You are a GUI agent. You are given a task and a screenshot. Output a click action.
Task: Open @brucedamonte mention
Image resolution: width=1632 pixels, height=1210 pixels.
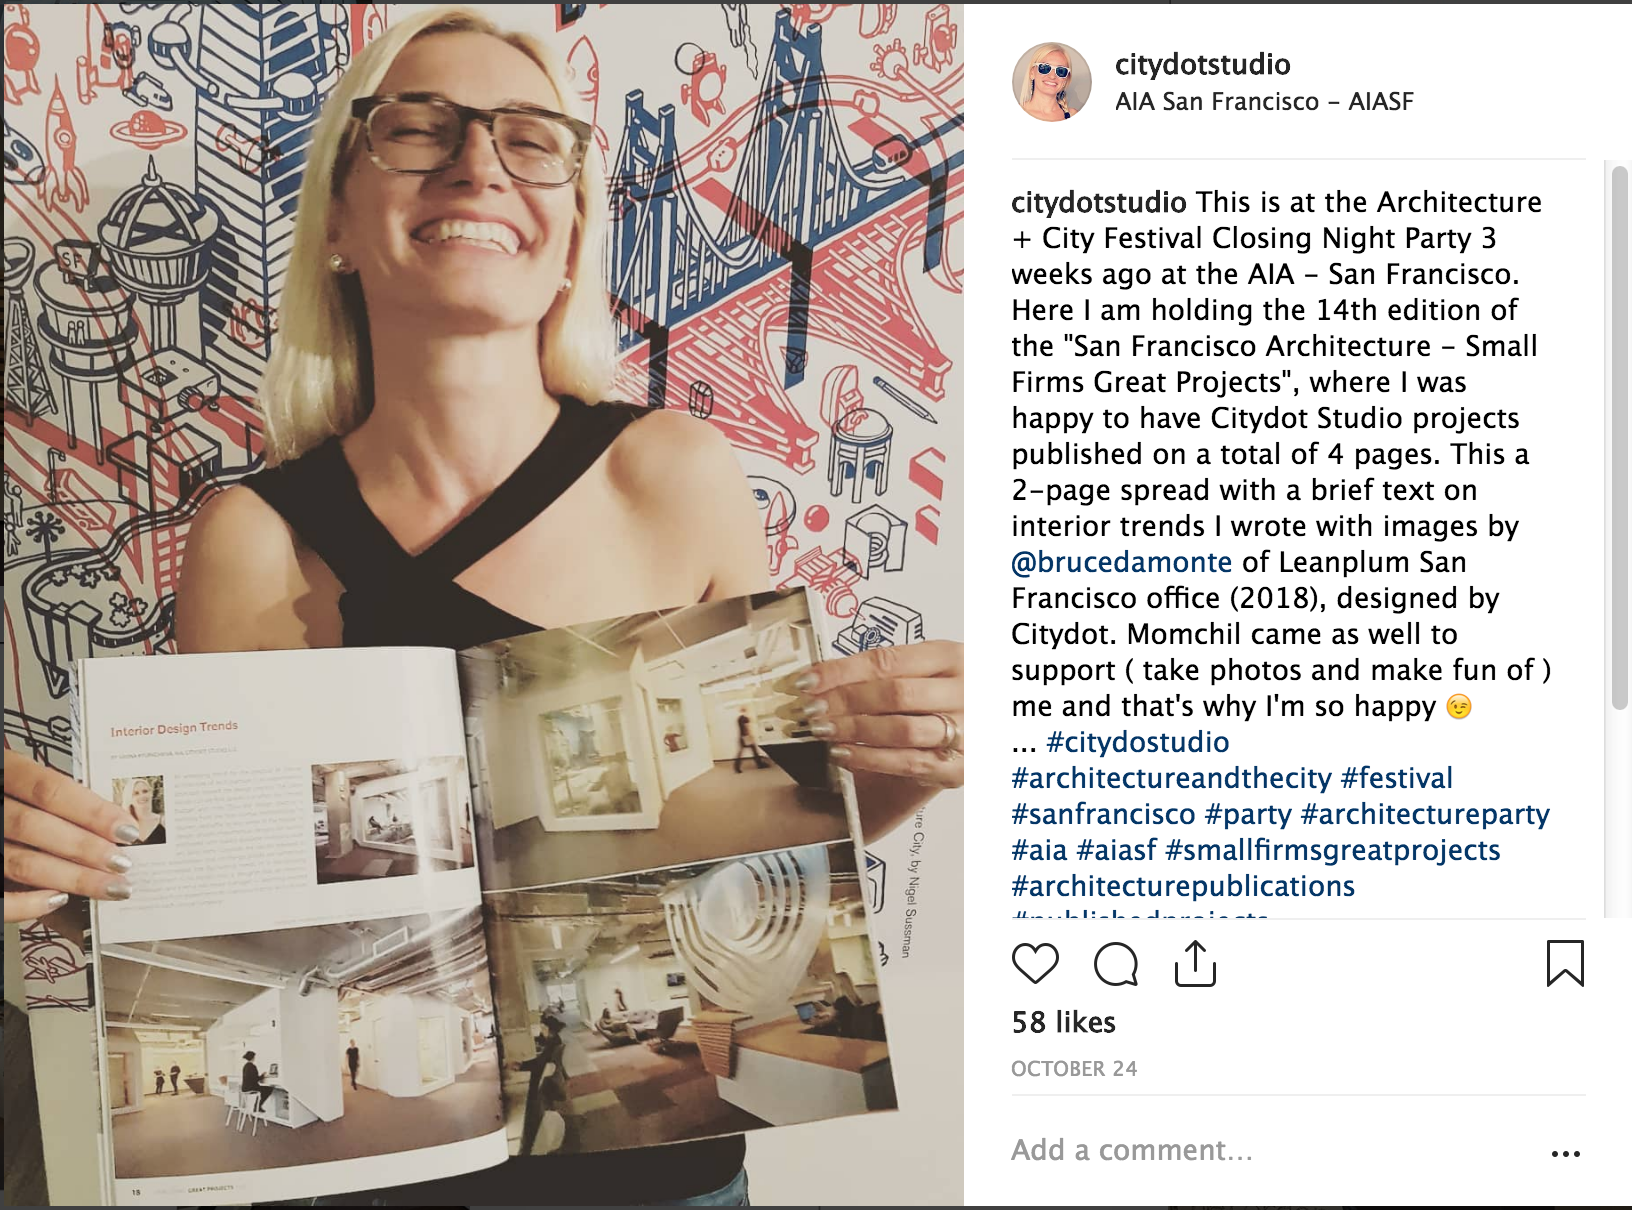click(x=1121, y=562)
